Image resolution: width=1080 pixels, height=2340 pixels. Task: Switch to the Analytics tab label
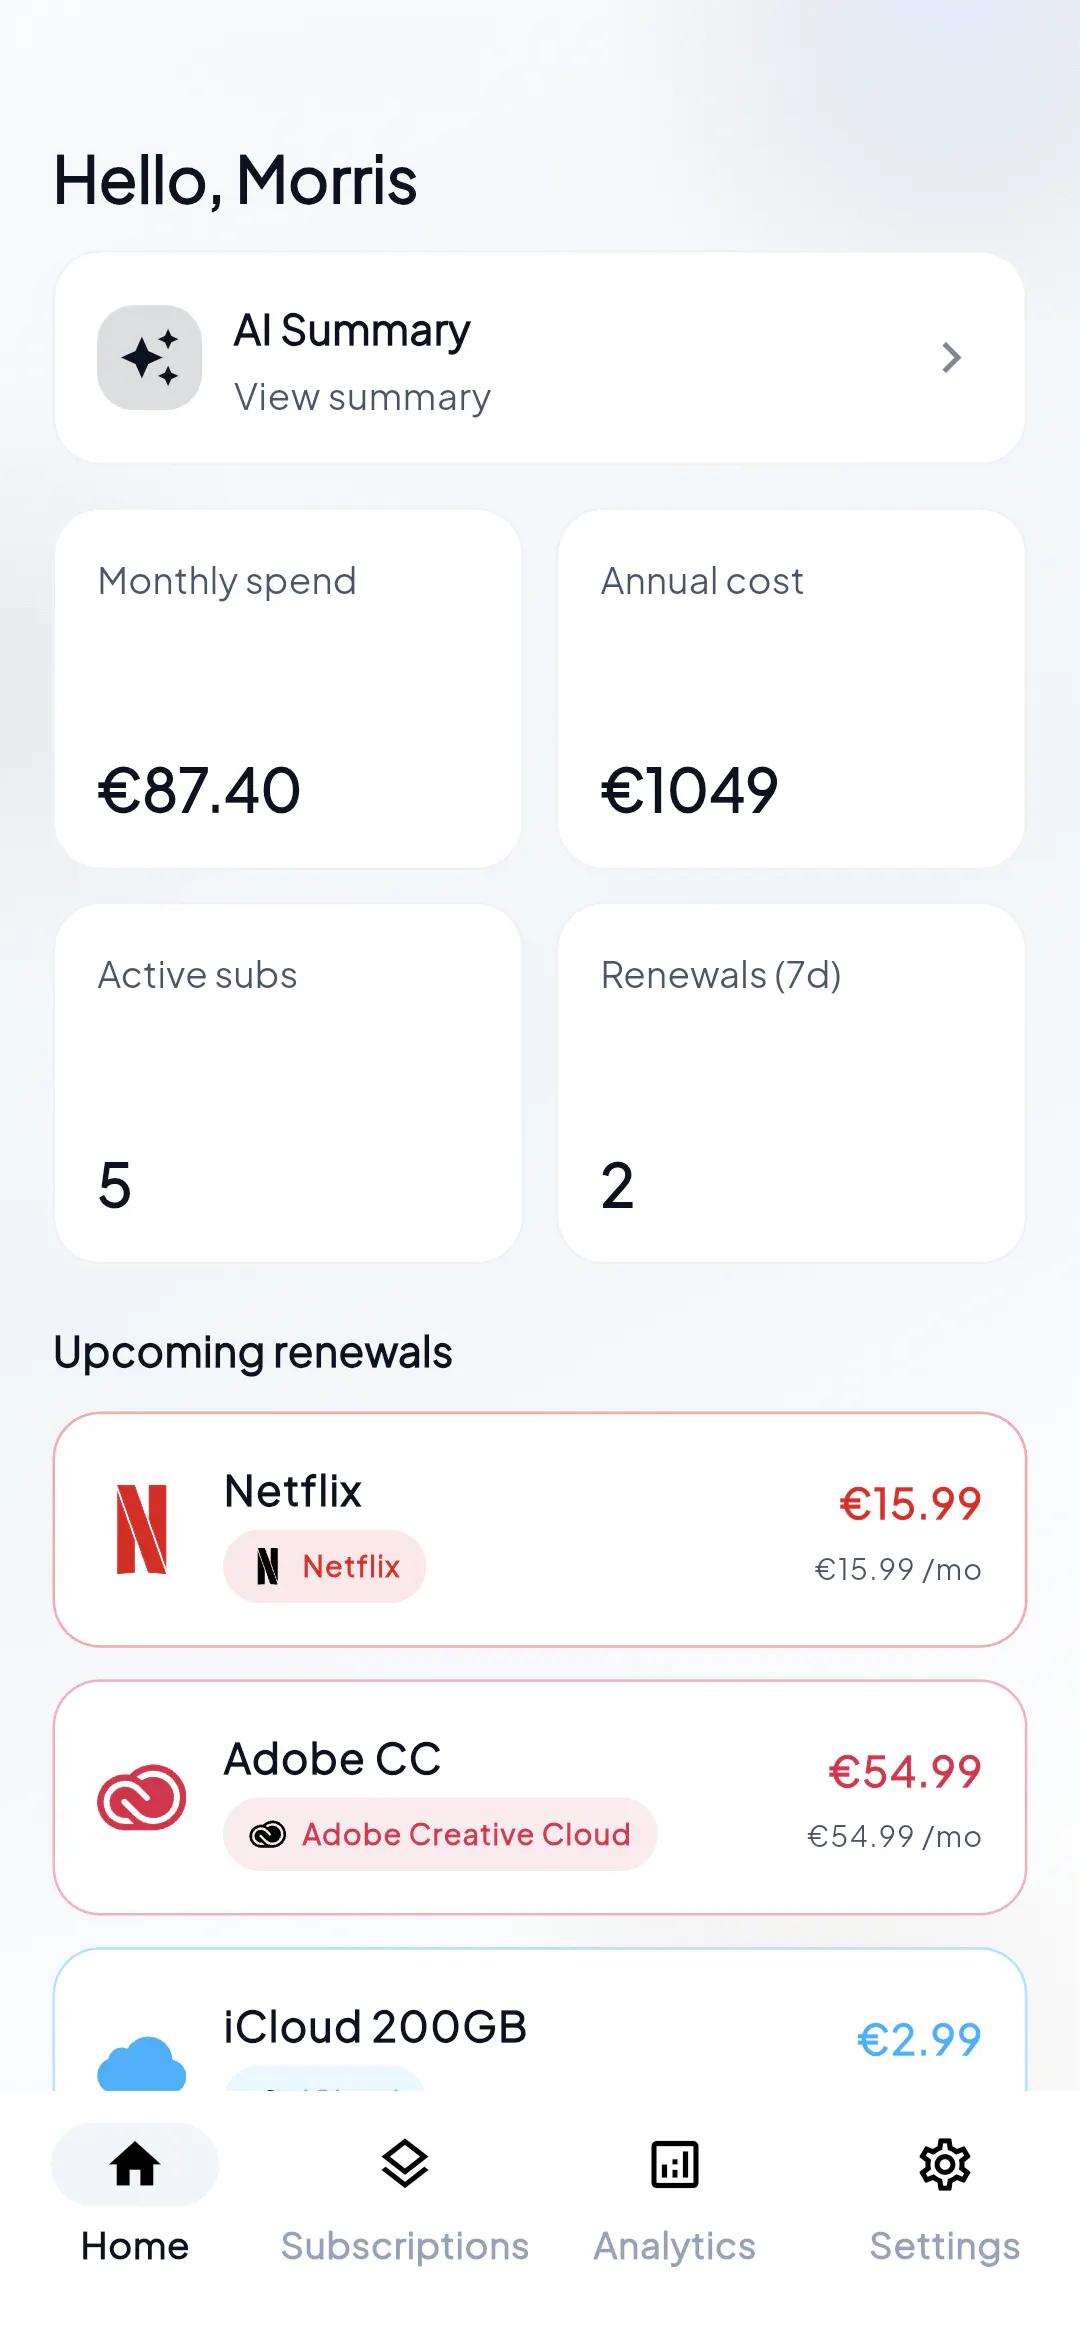pyautogui.click(x=675, y=2247)
